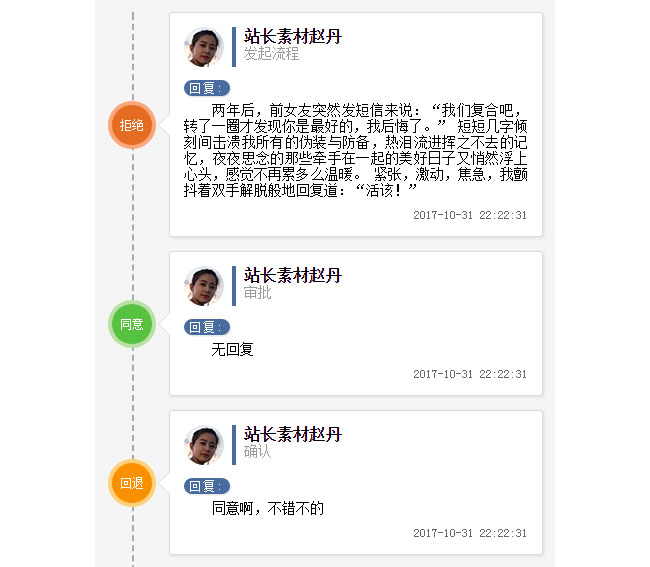Click the timestamp in the 确认 card
The image size is (650, 567).
pos(470,533)
